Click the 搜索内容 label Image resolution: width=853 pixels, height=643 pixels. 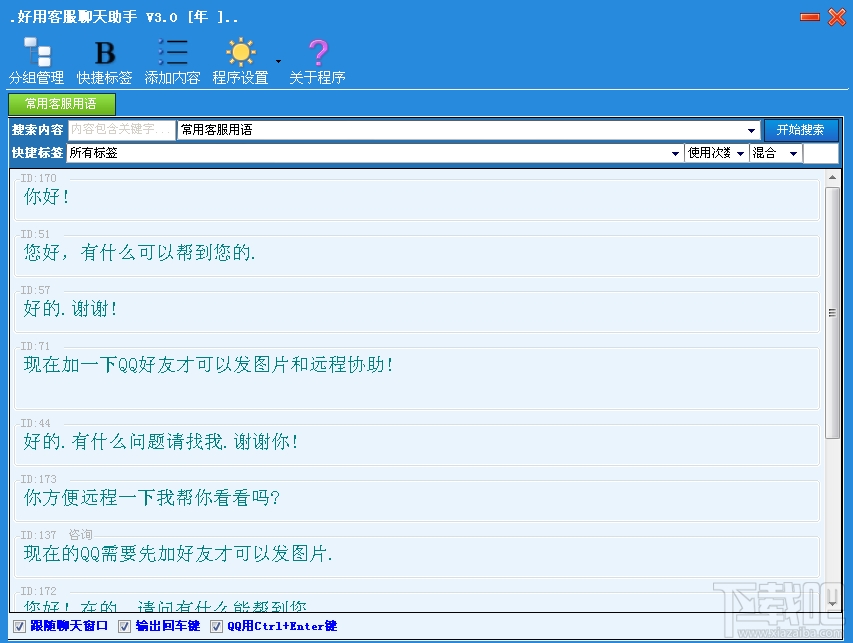click(x=38, y=130)
